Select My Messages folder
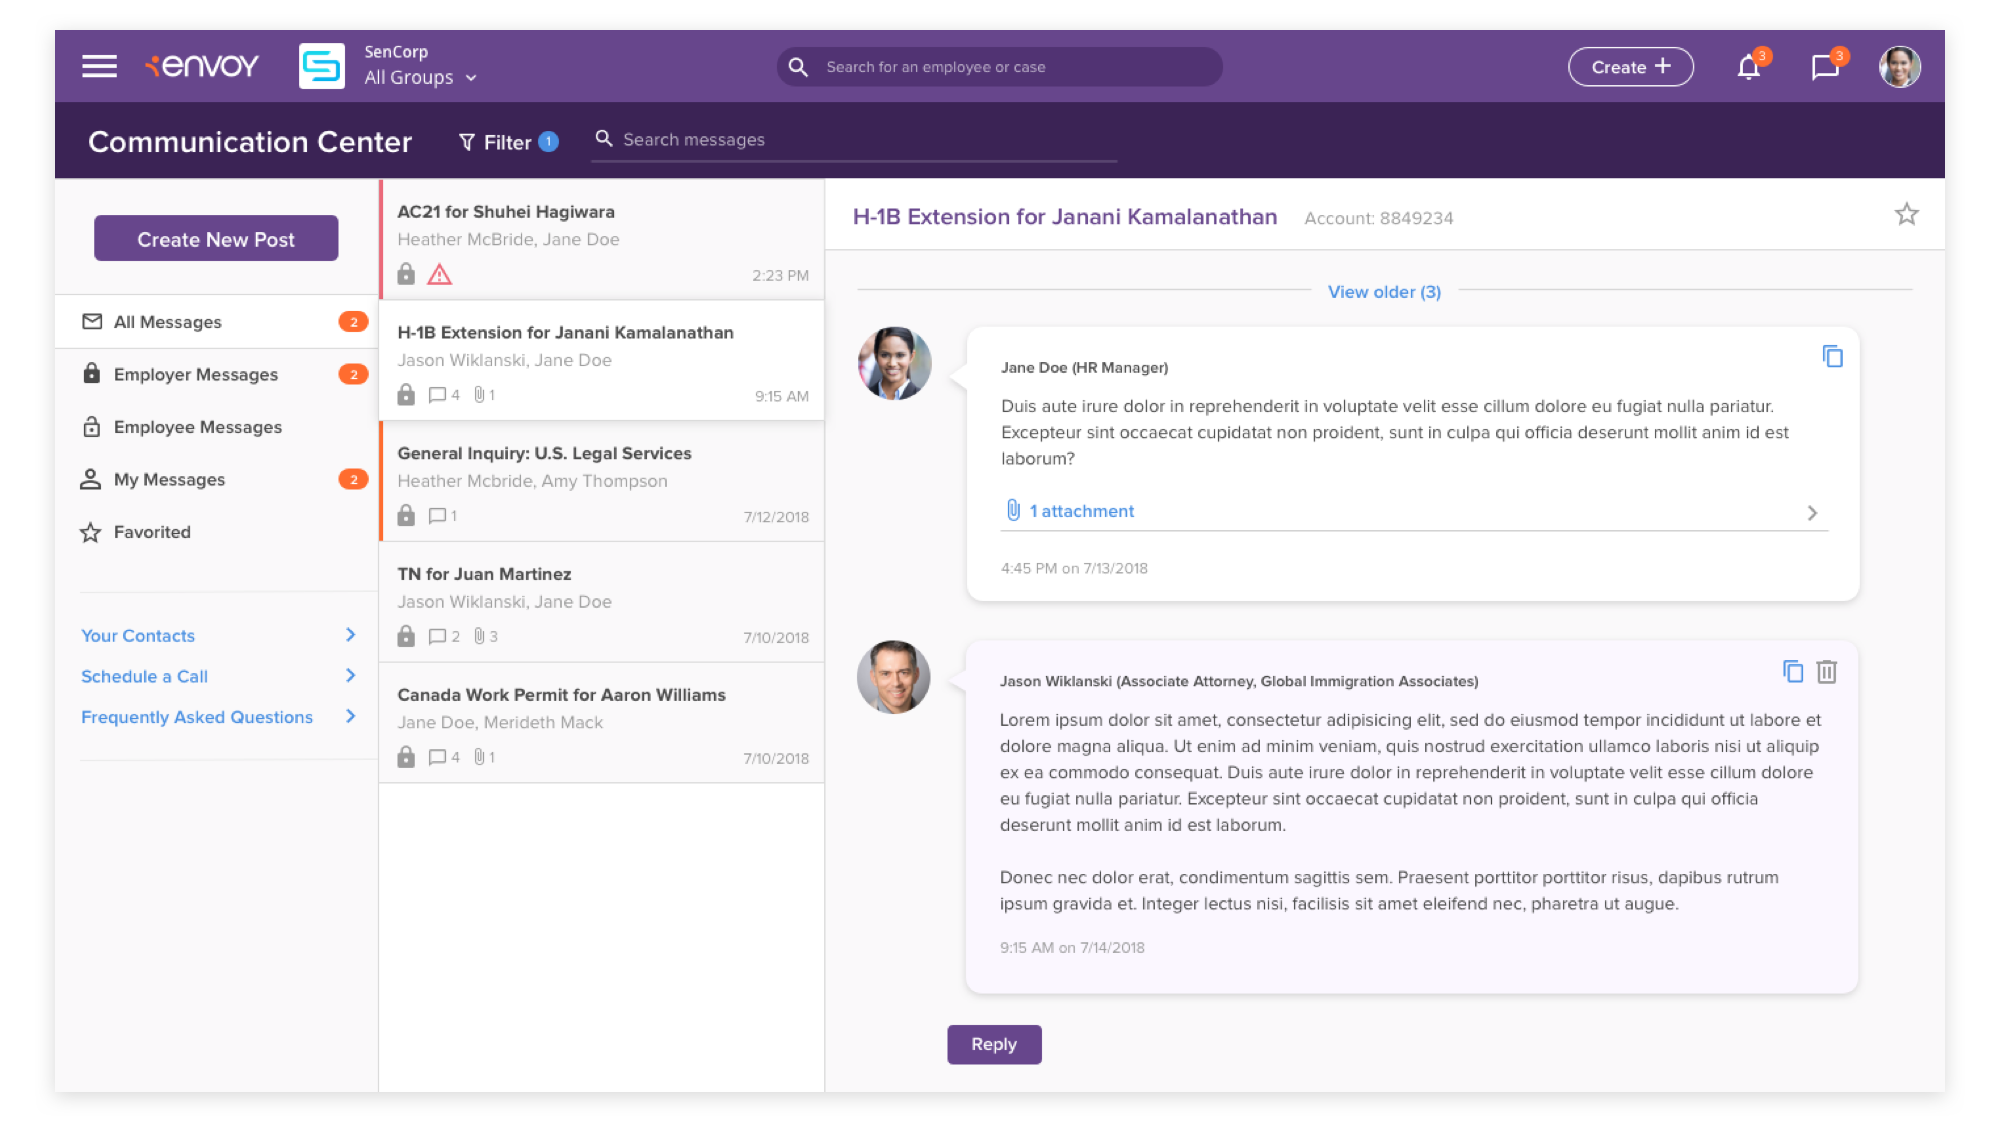 pyautogui.click(x=216, y=479)
